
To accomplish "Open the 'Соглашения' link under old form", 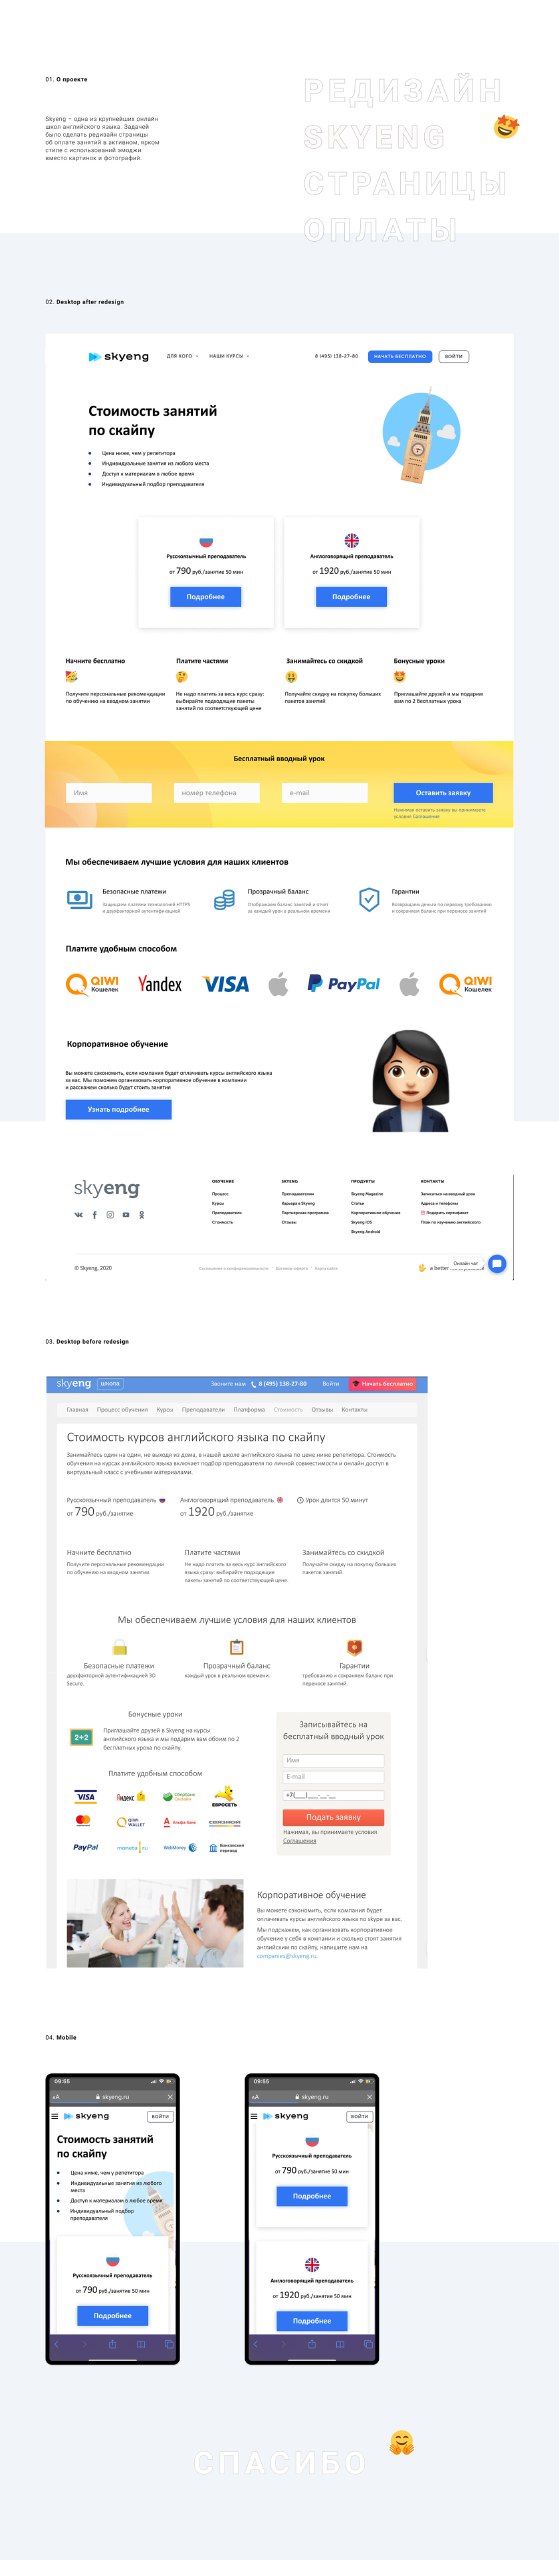I will 299,1840.
